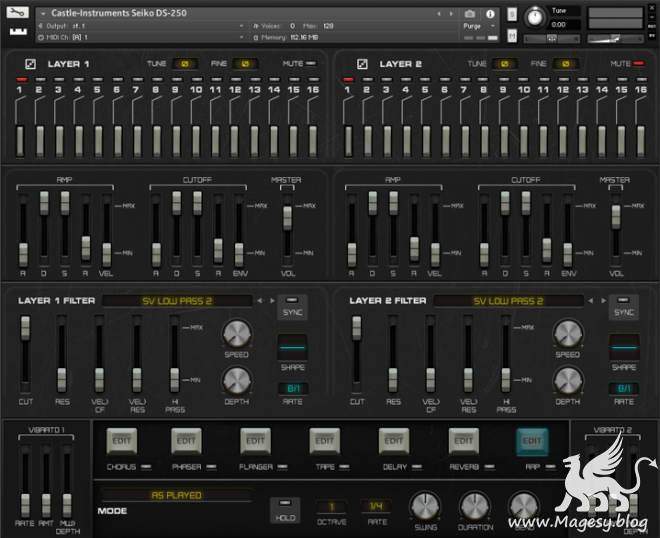The height and width of the screenshot is (538, 660).
Task: Click the Chorus Edit button
Action: pyautogui.click(x=122, y=441)
